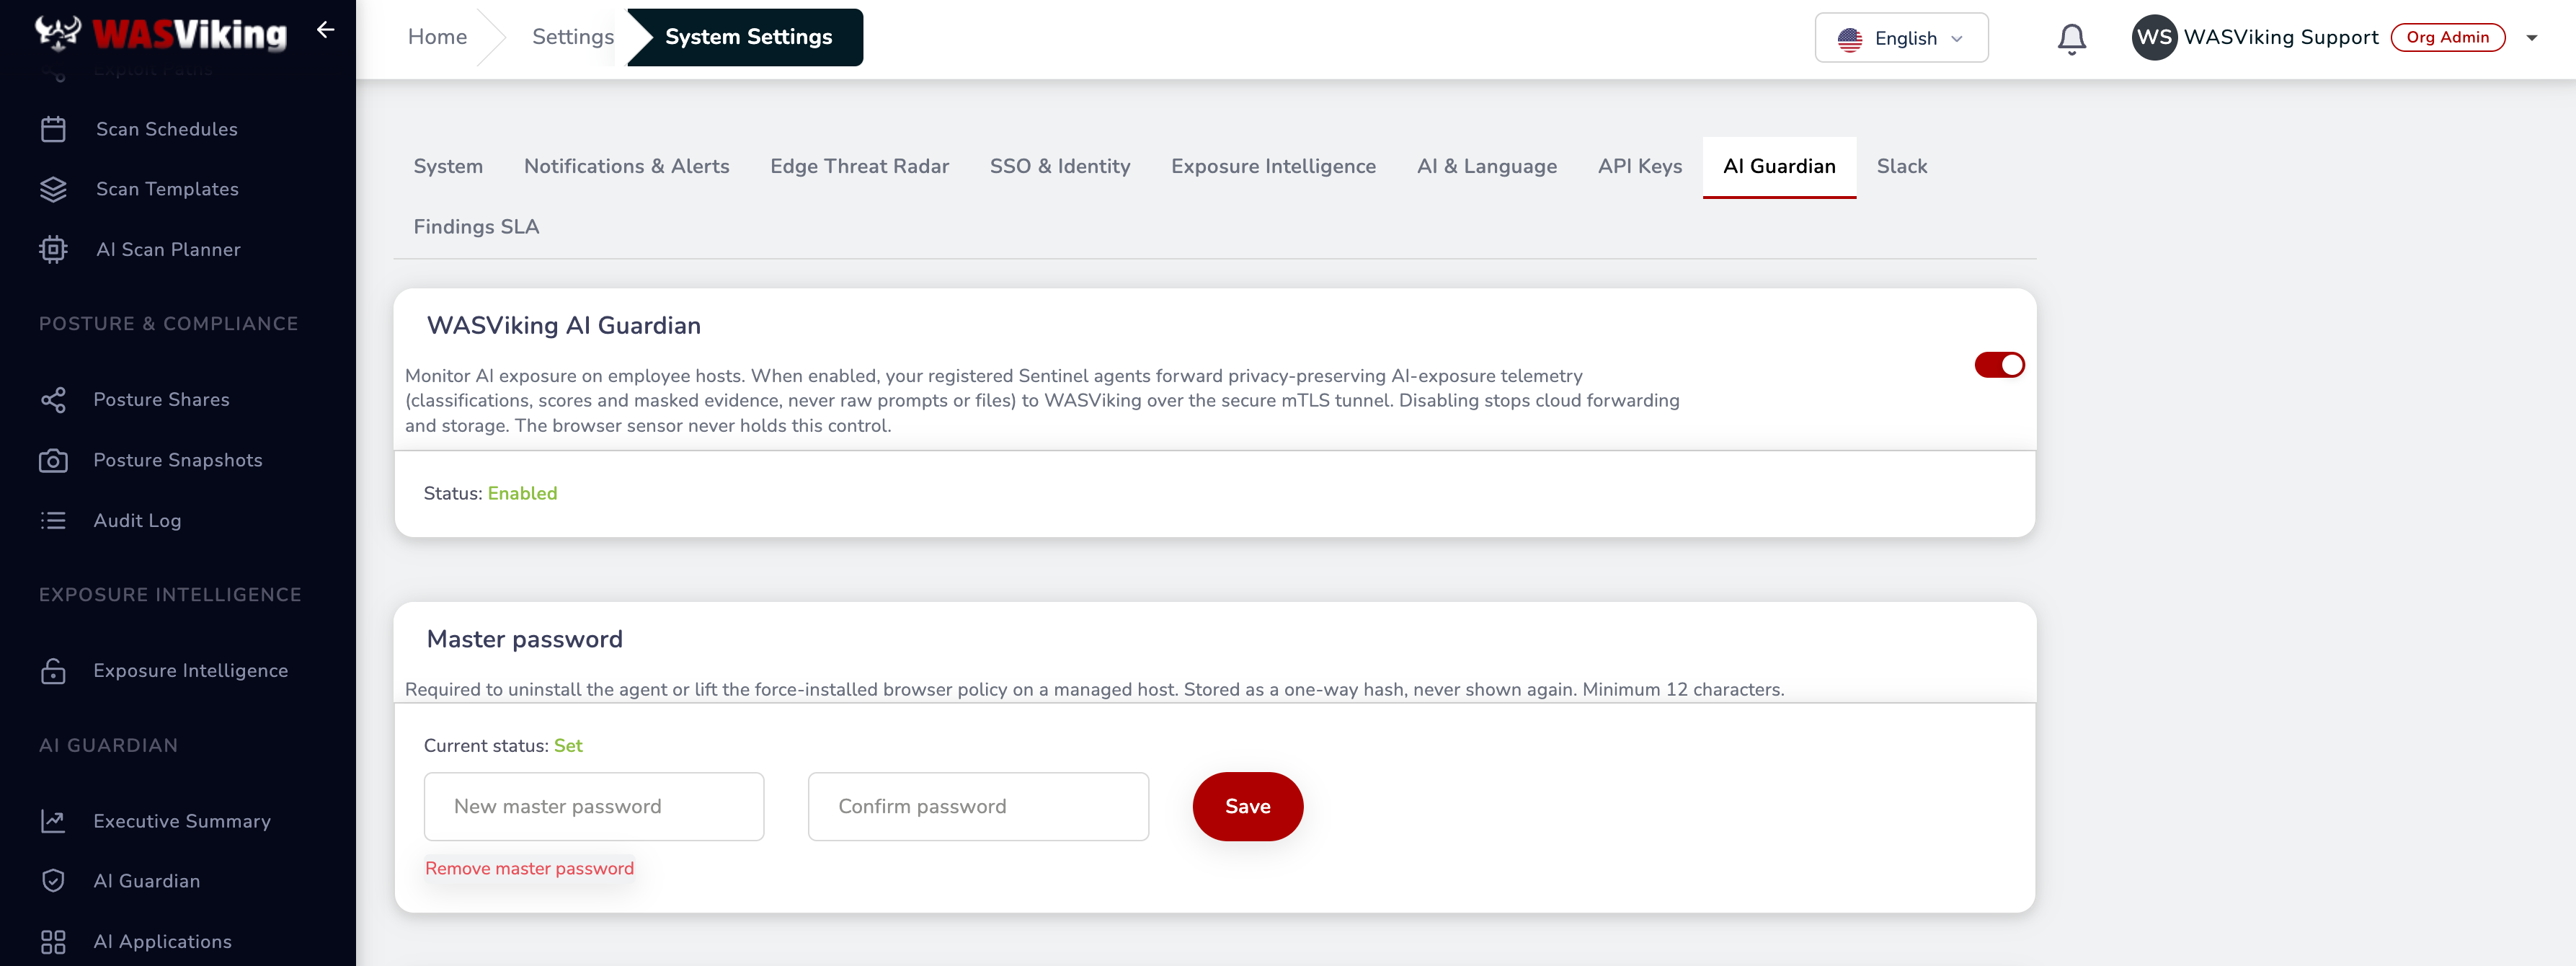The height and width of the screenshot is (966, 2576).
Task: Open the Findings SLA tab
Action: click(x=476, y=227)
